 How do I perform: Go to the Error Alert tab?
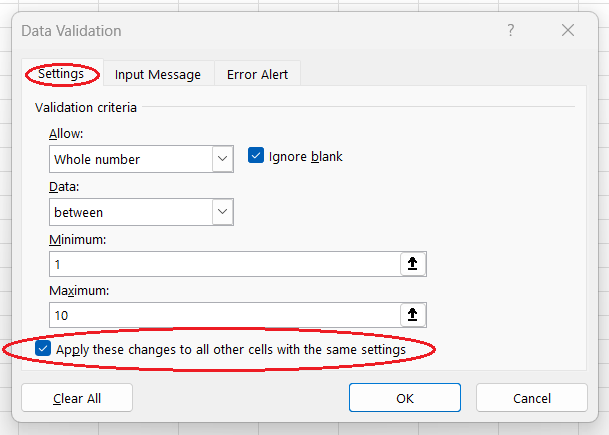[256, 74]
